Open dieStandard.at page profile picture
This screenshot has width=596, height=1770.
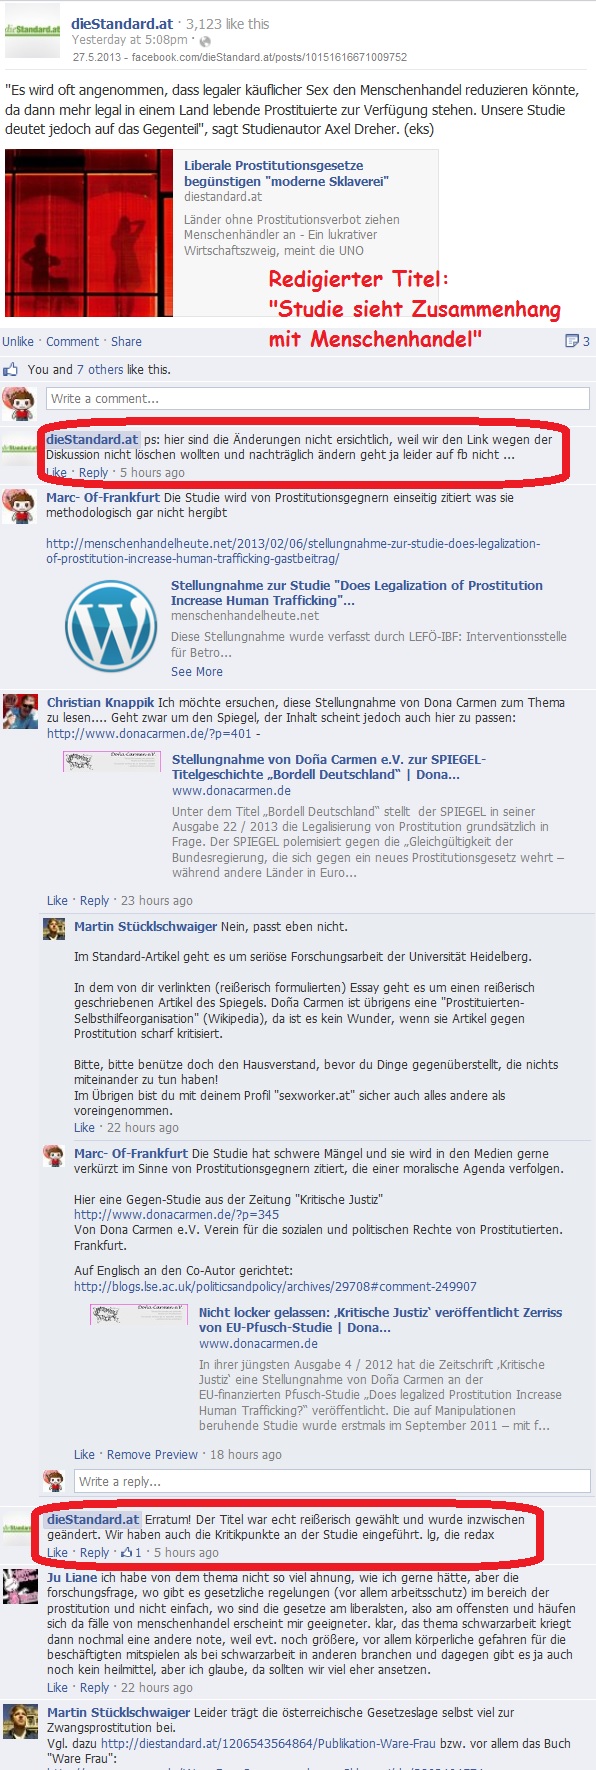pos(32,31)
